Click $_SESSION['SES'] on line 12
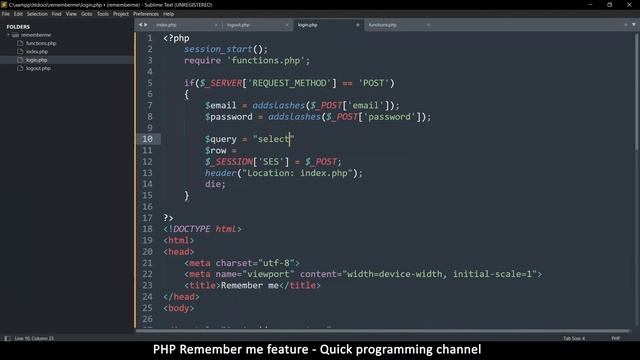The width and height of the screenshot is (640, 360). (247, 162)
